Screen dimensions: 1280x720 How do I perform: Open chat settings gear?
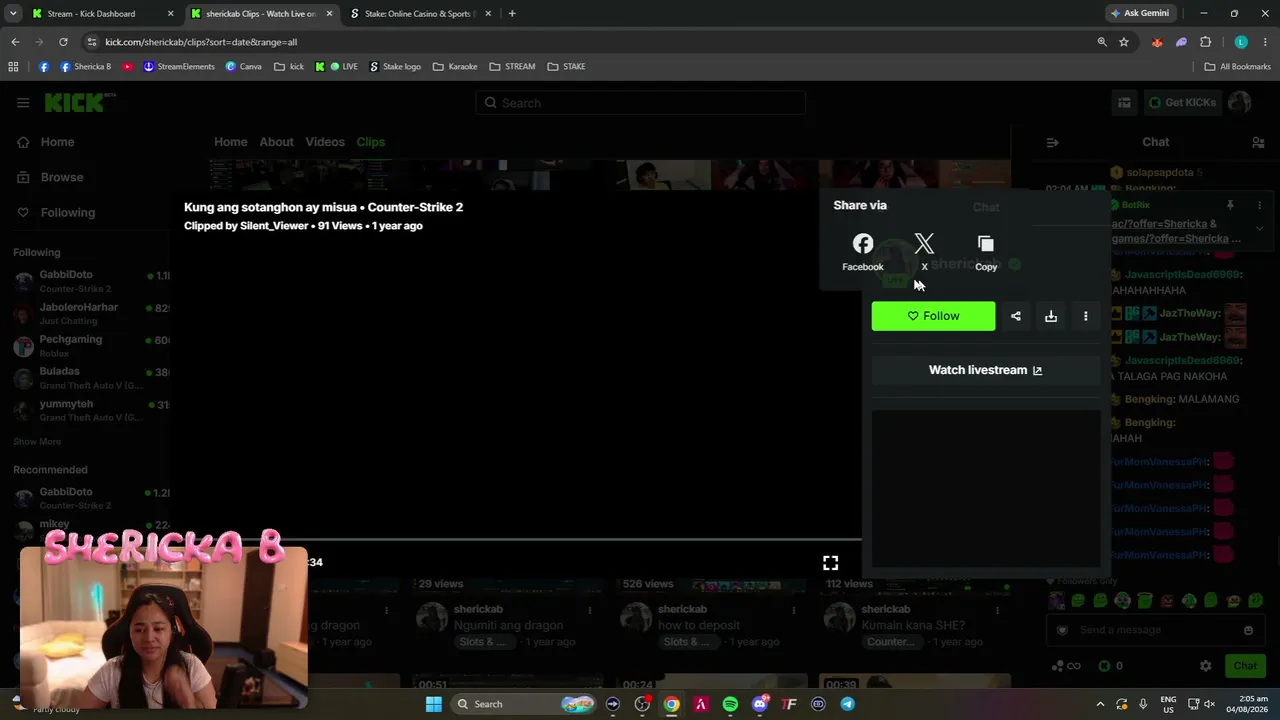tap(1206, 666)
